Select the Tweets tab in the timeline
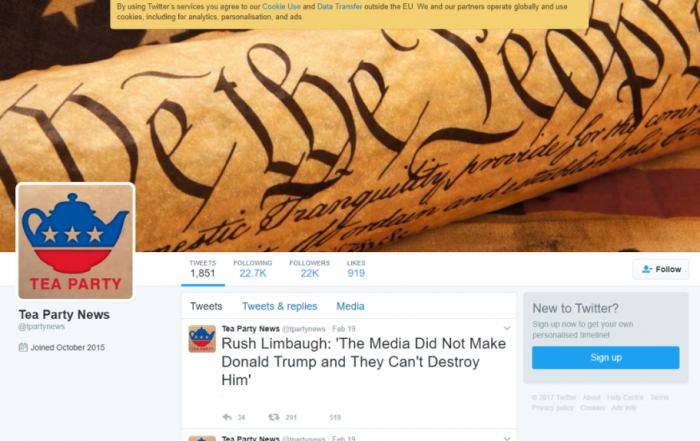700x441 pixels. (206, 306)
